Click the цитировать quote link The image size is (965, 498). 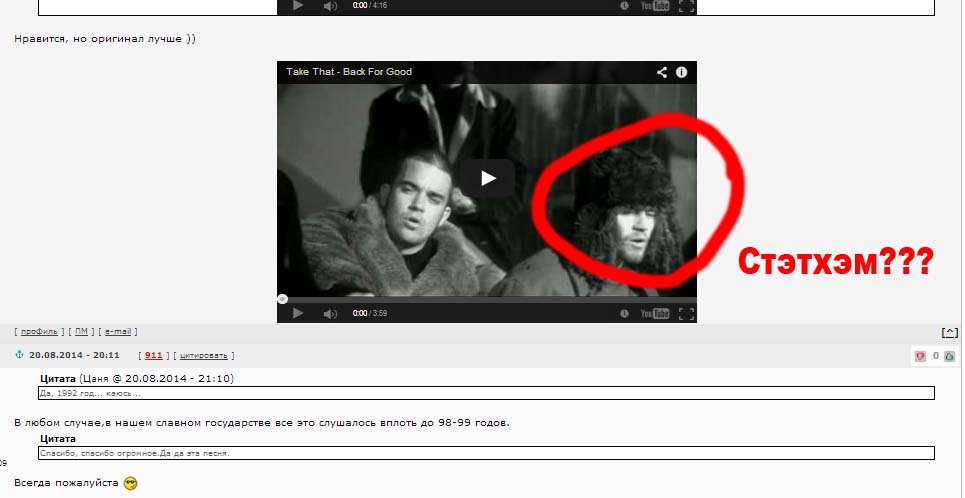click(204, 356)
